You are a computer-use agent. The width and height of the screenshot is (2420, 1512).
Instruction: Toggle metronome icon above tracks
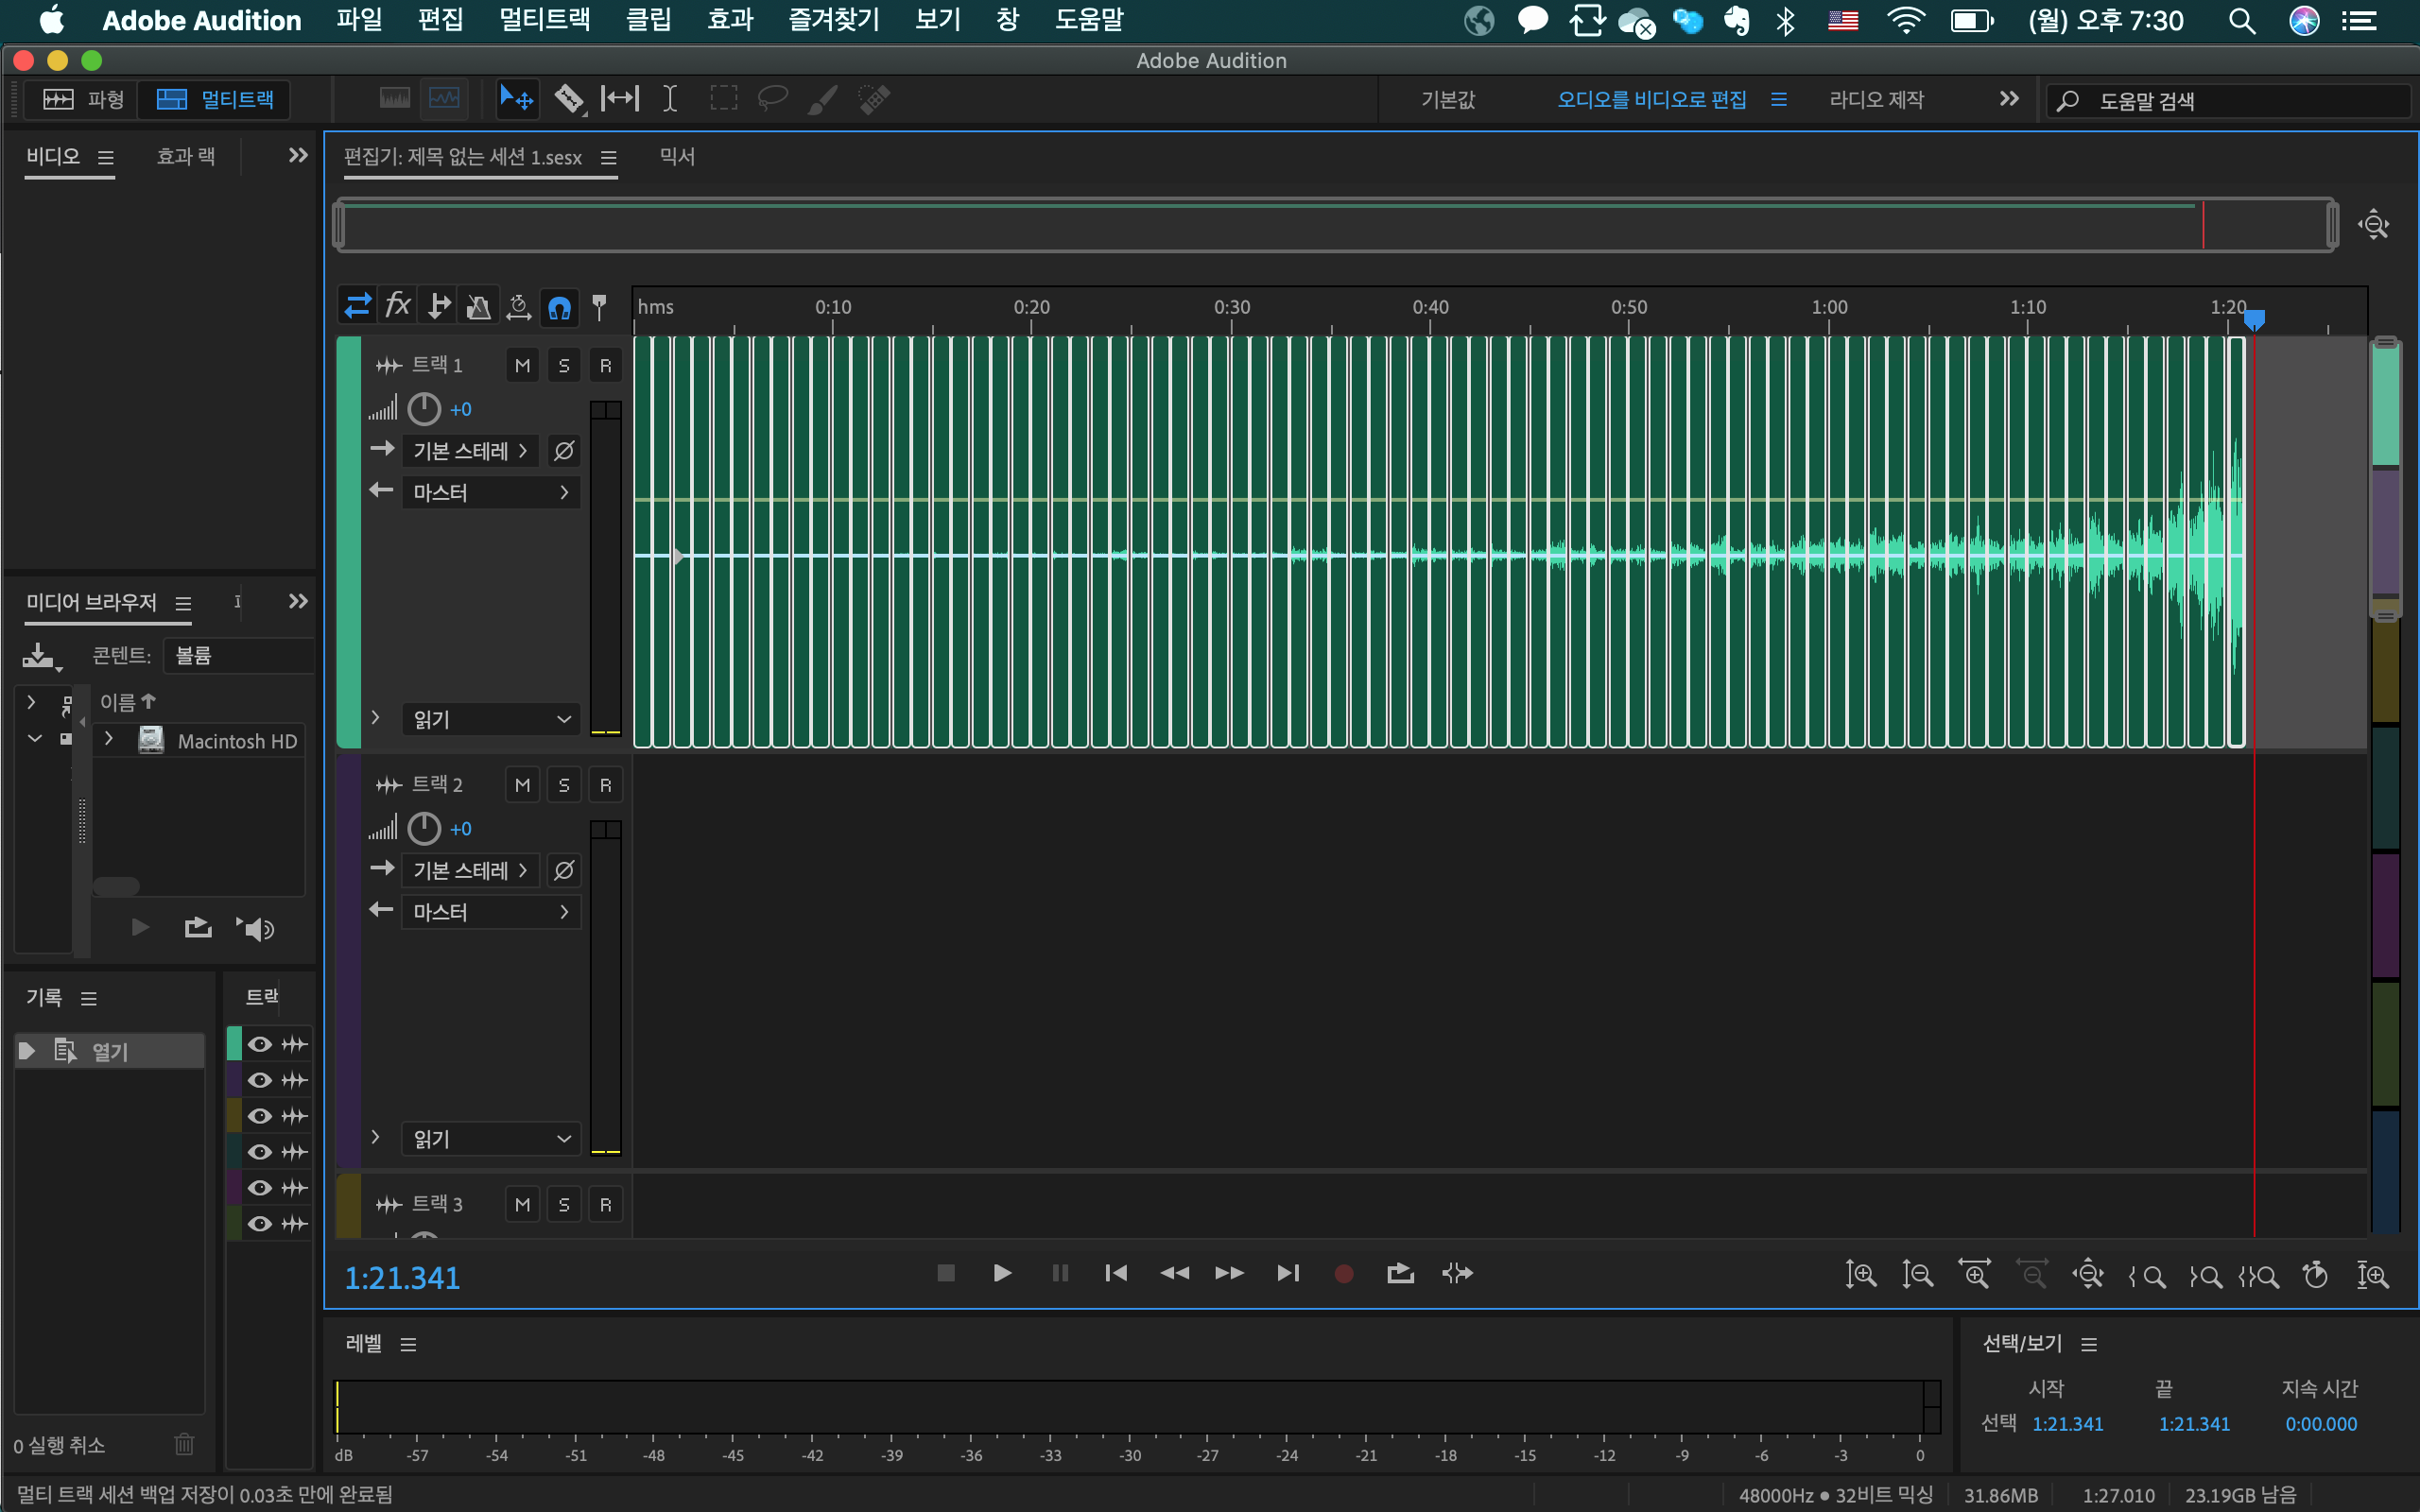coord(479,307)
